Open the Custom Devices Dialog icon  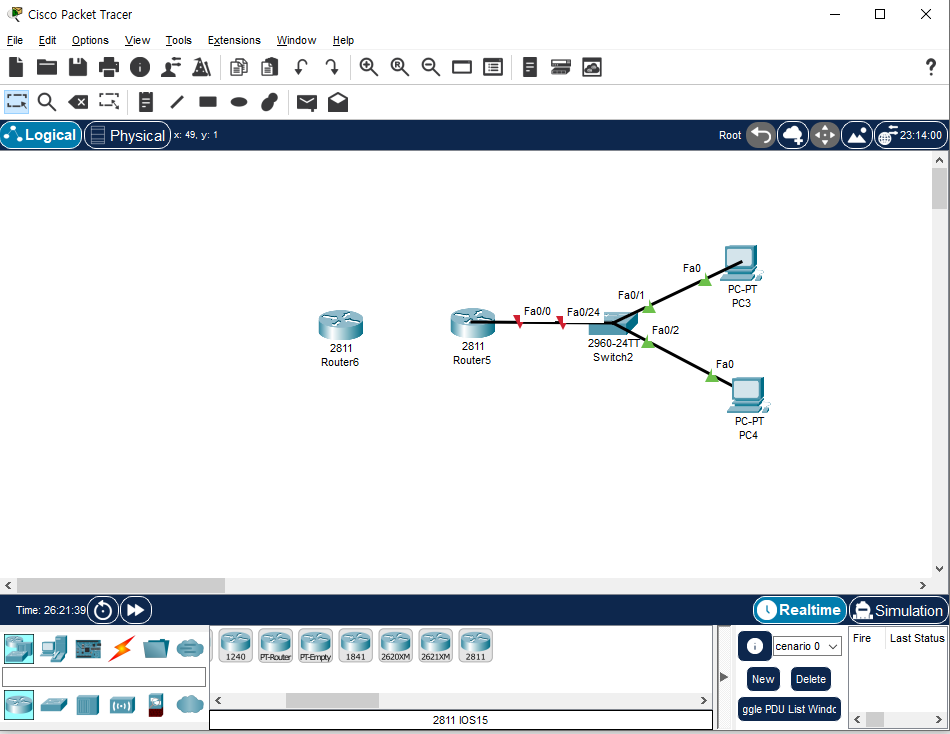[493, 67]
